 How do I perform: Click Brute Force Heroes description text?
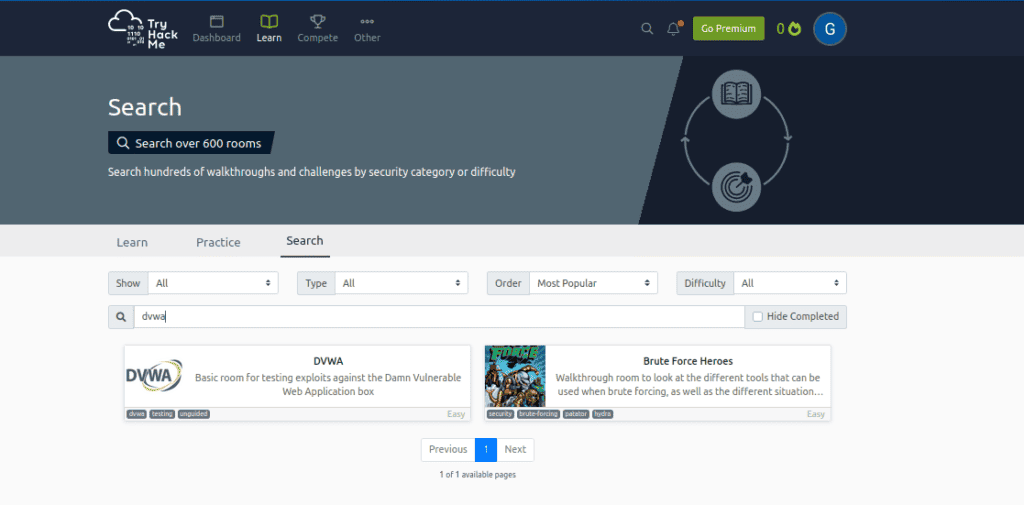(688, 385)
